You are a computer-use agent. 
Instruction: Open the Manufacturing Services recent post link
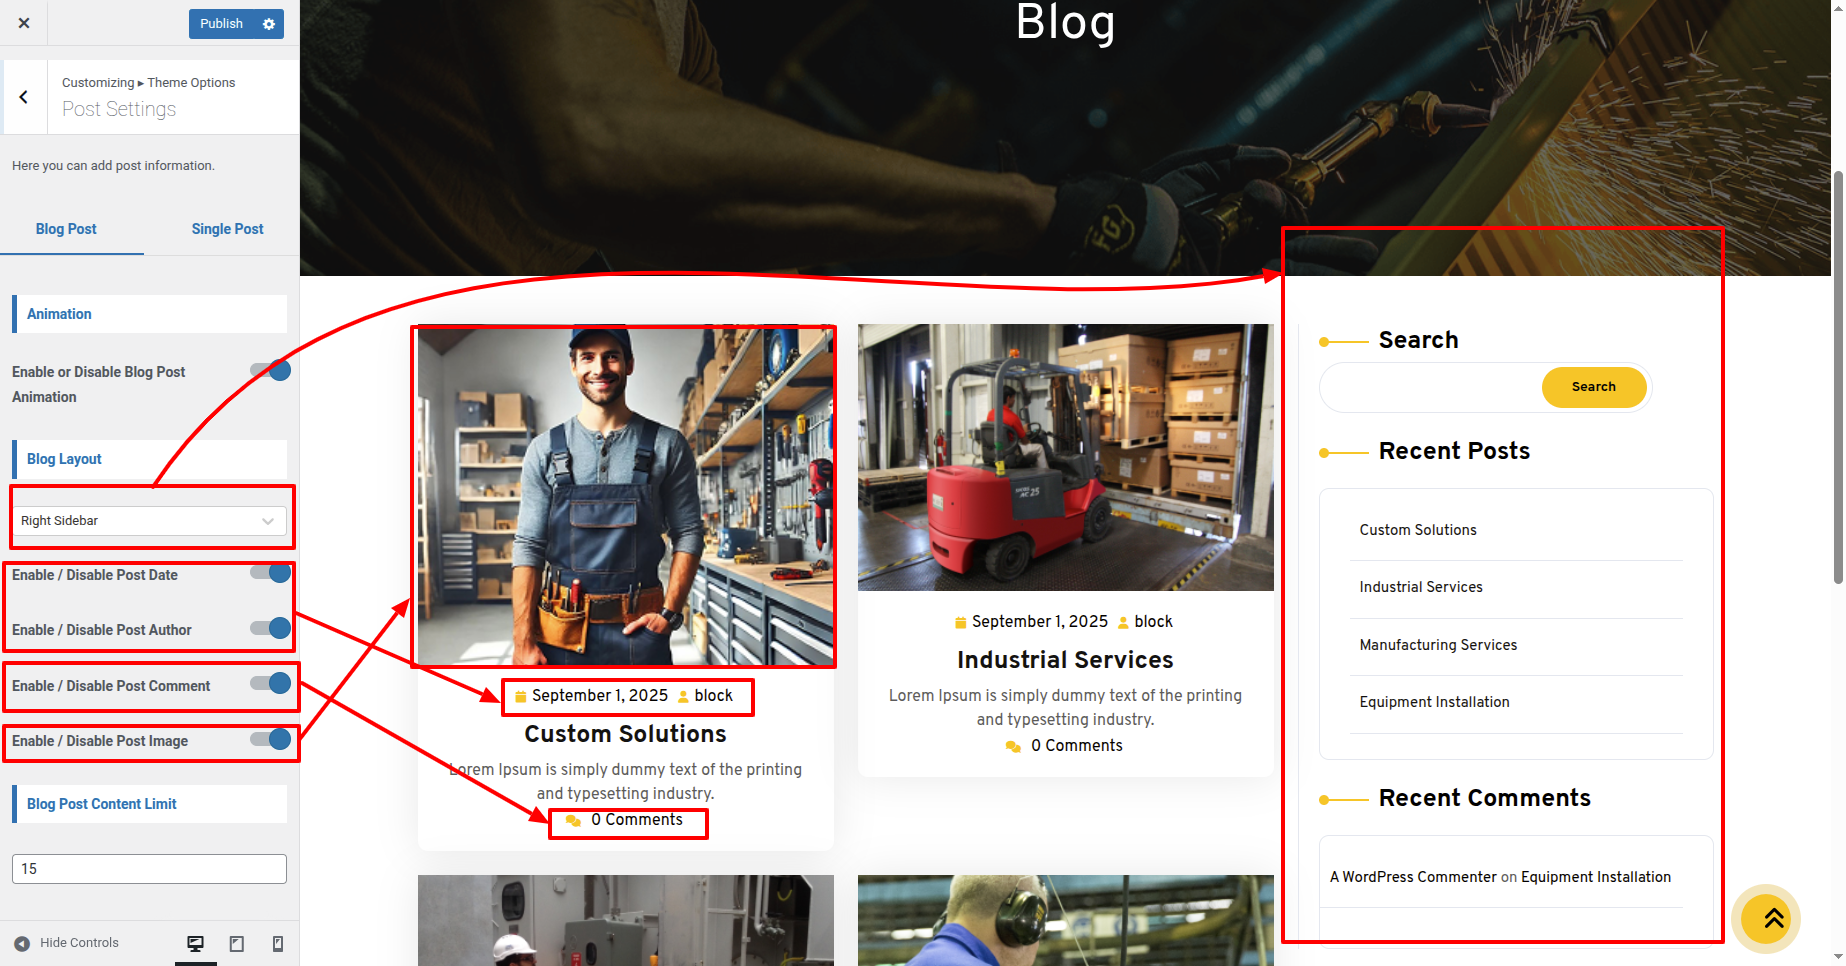pos(1438,645)
